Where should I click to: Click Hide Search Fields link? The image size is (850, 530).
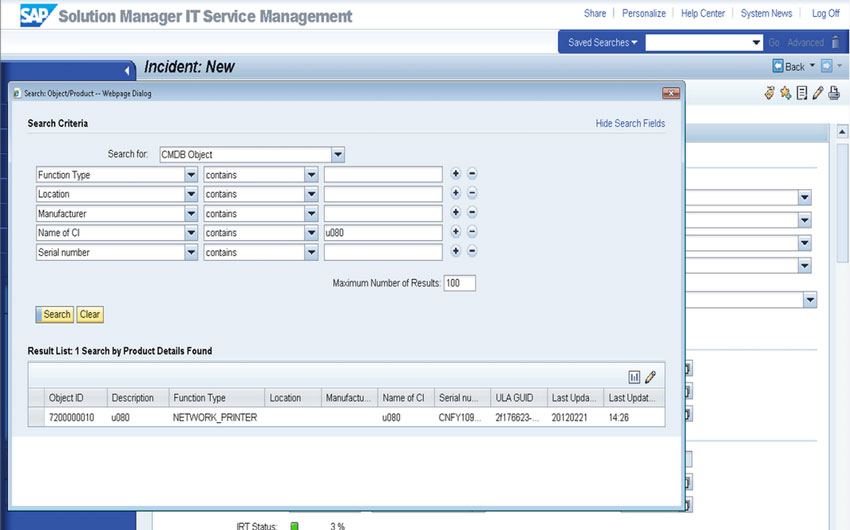[630, 124]
